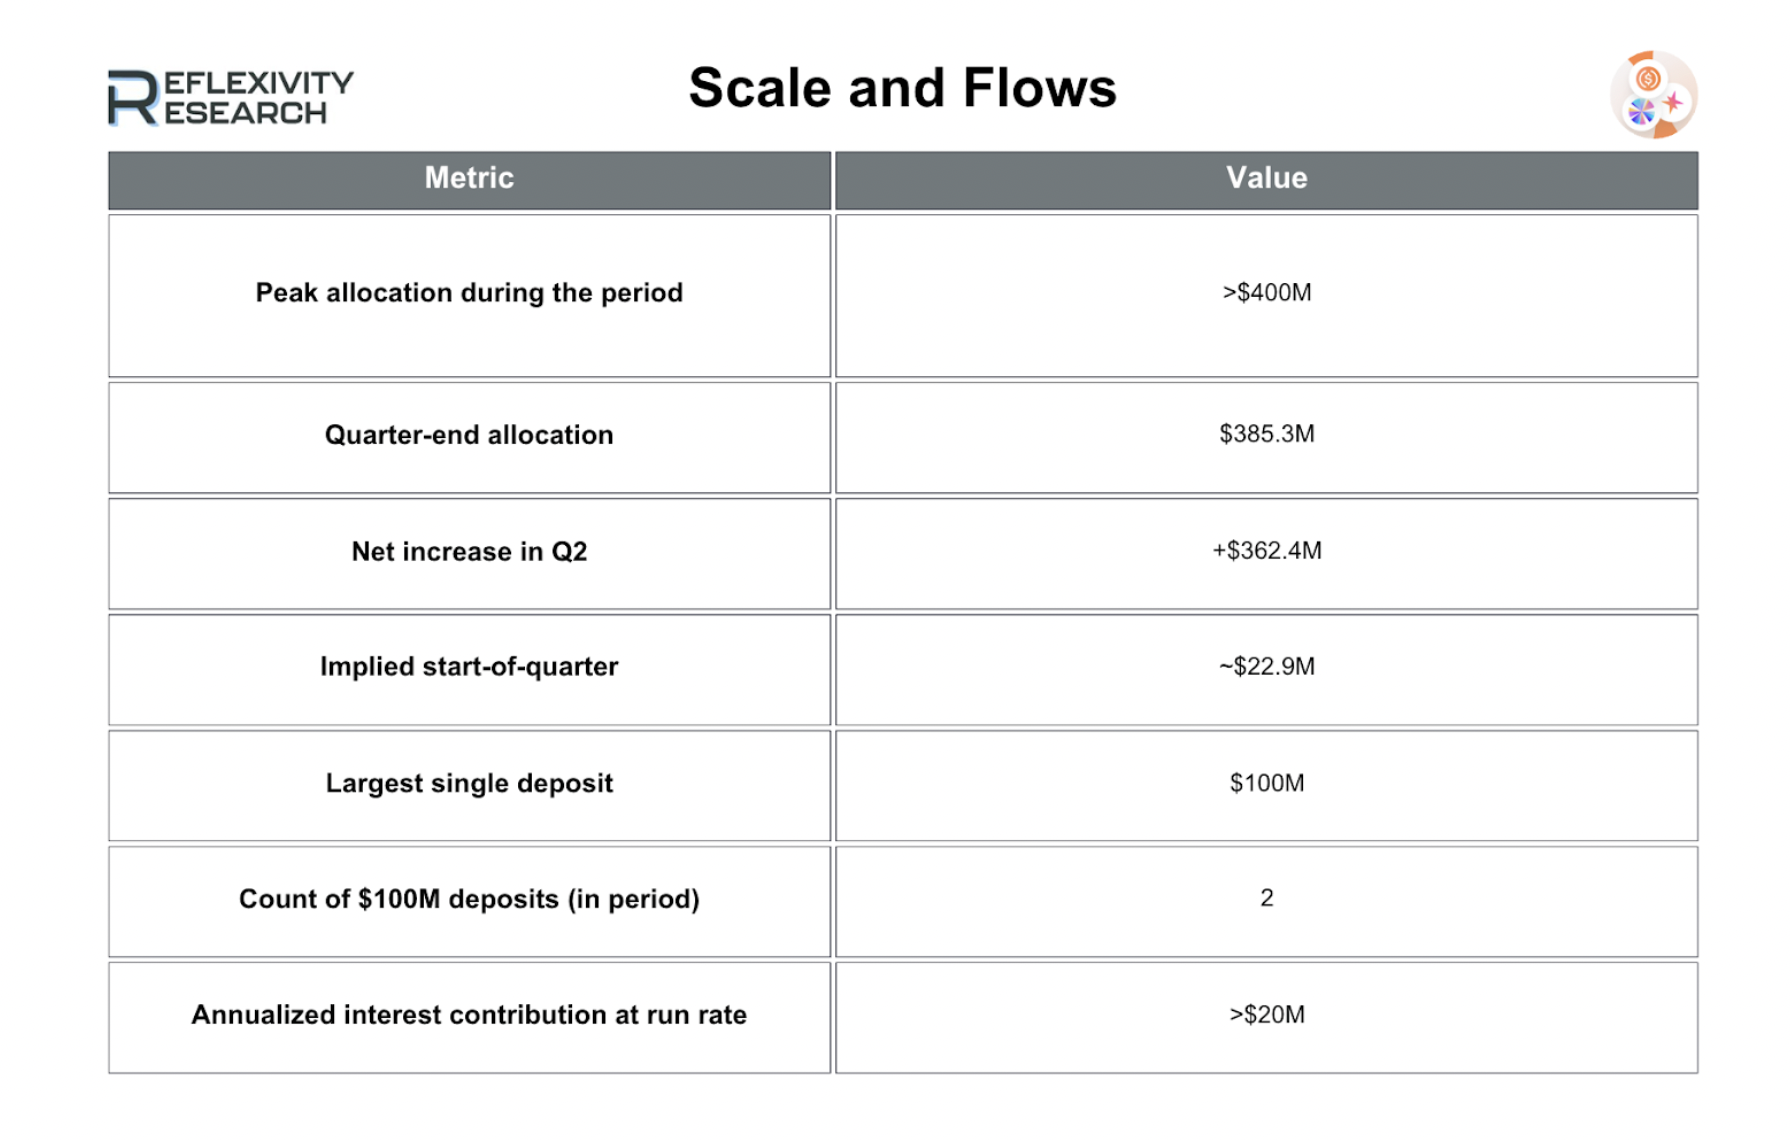Select the Peak allocation during the period cell
Viewport: 1790px width, 1140px height.
pos(469,293)
